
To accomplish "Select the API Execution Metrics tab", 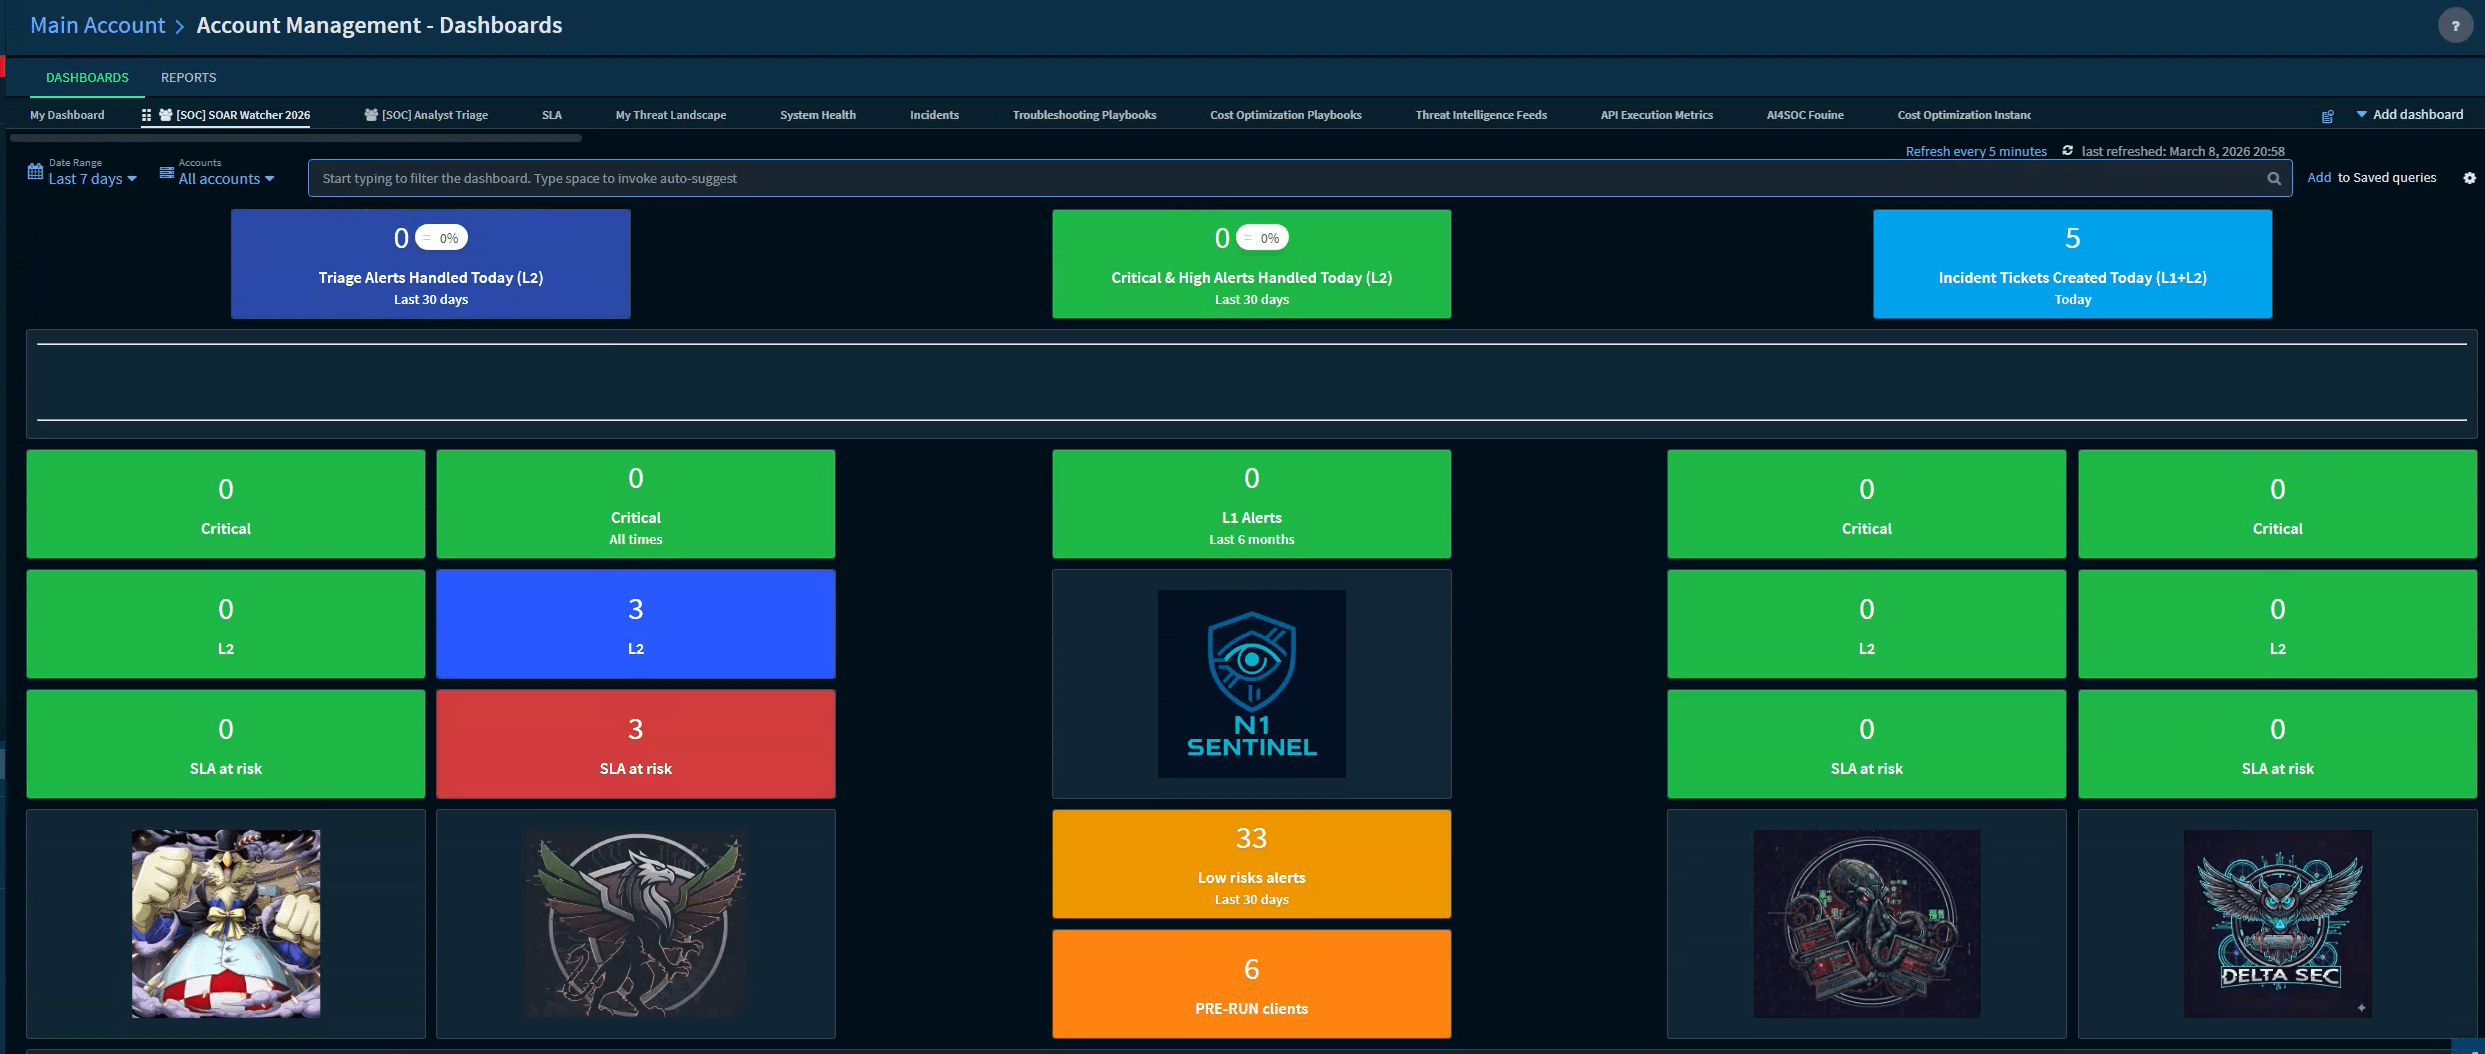I will (x=1657, y=115).
